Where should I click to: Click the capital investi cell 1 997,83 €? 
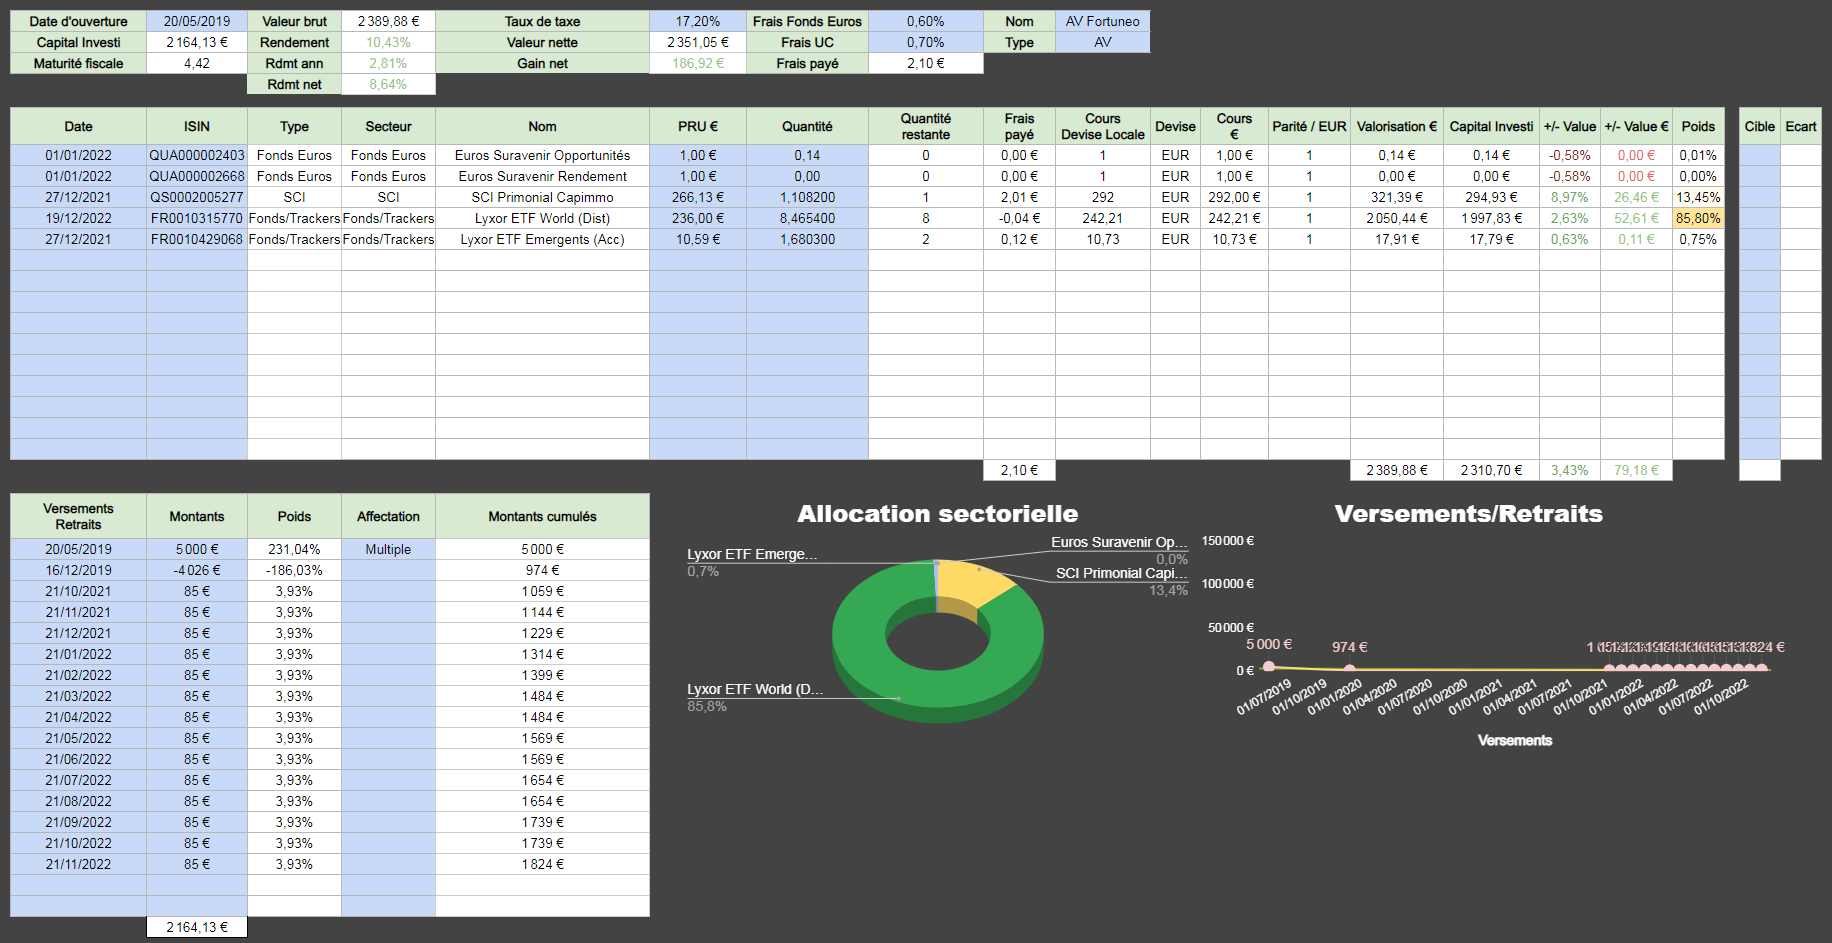pos(1491,218)
